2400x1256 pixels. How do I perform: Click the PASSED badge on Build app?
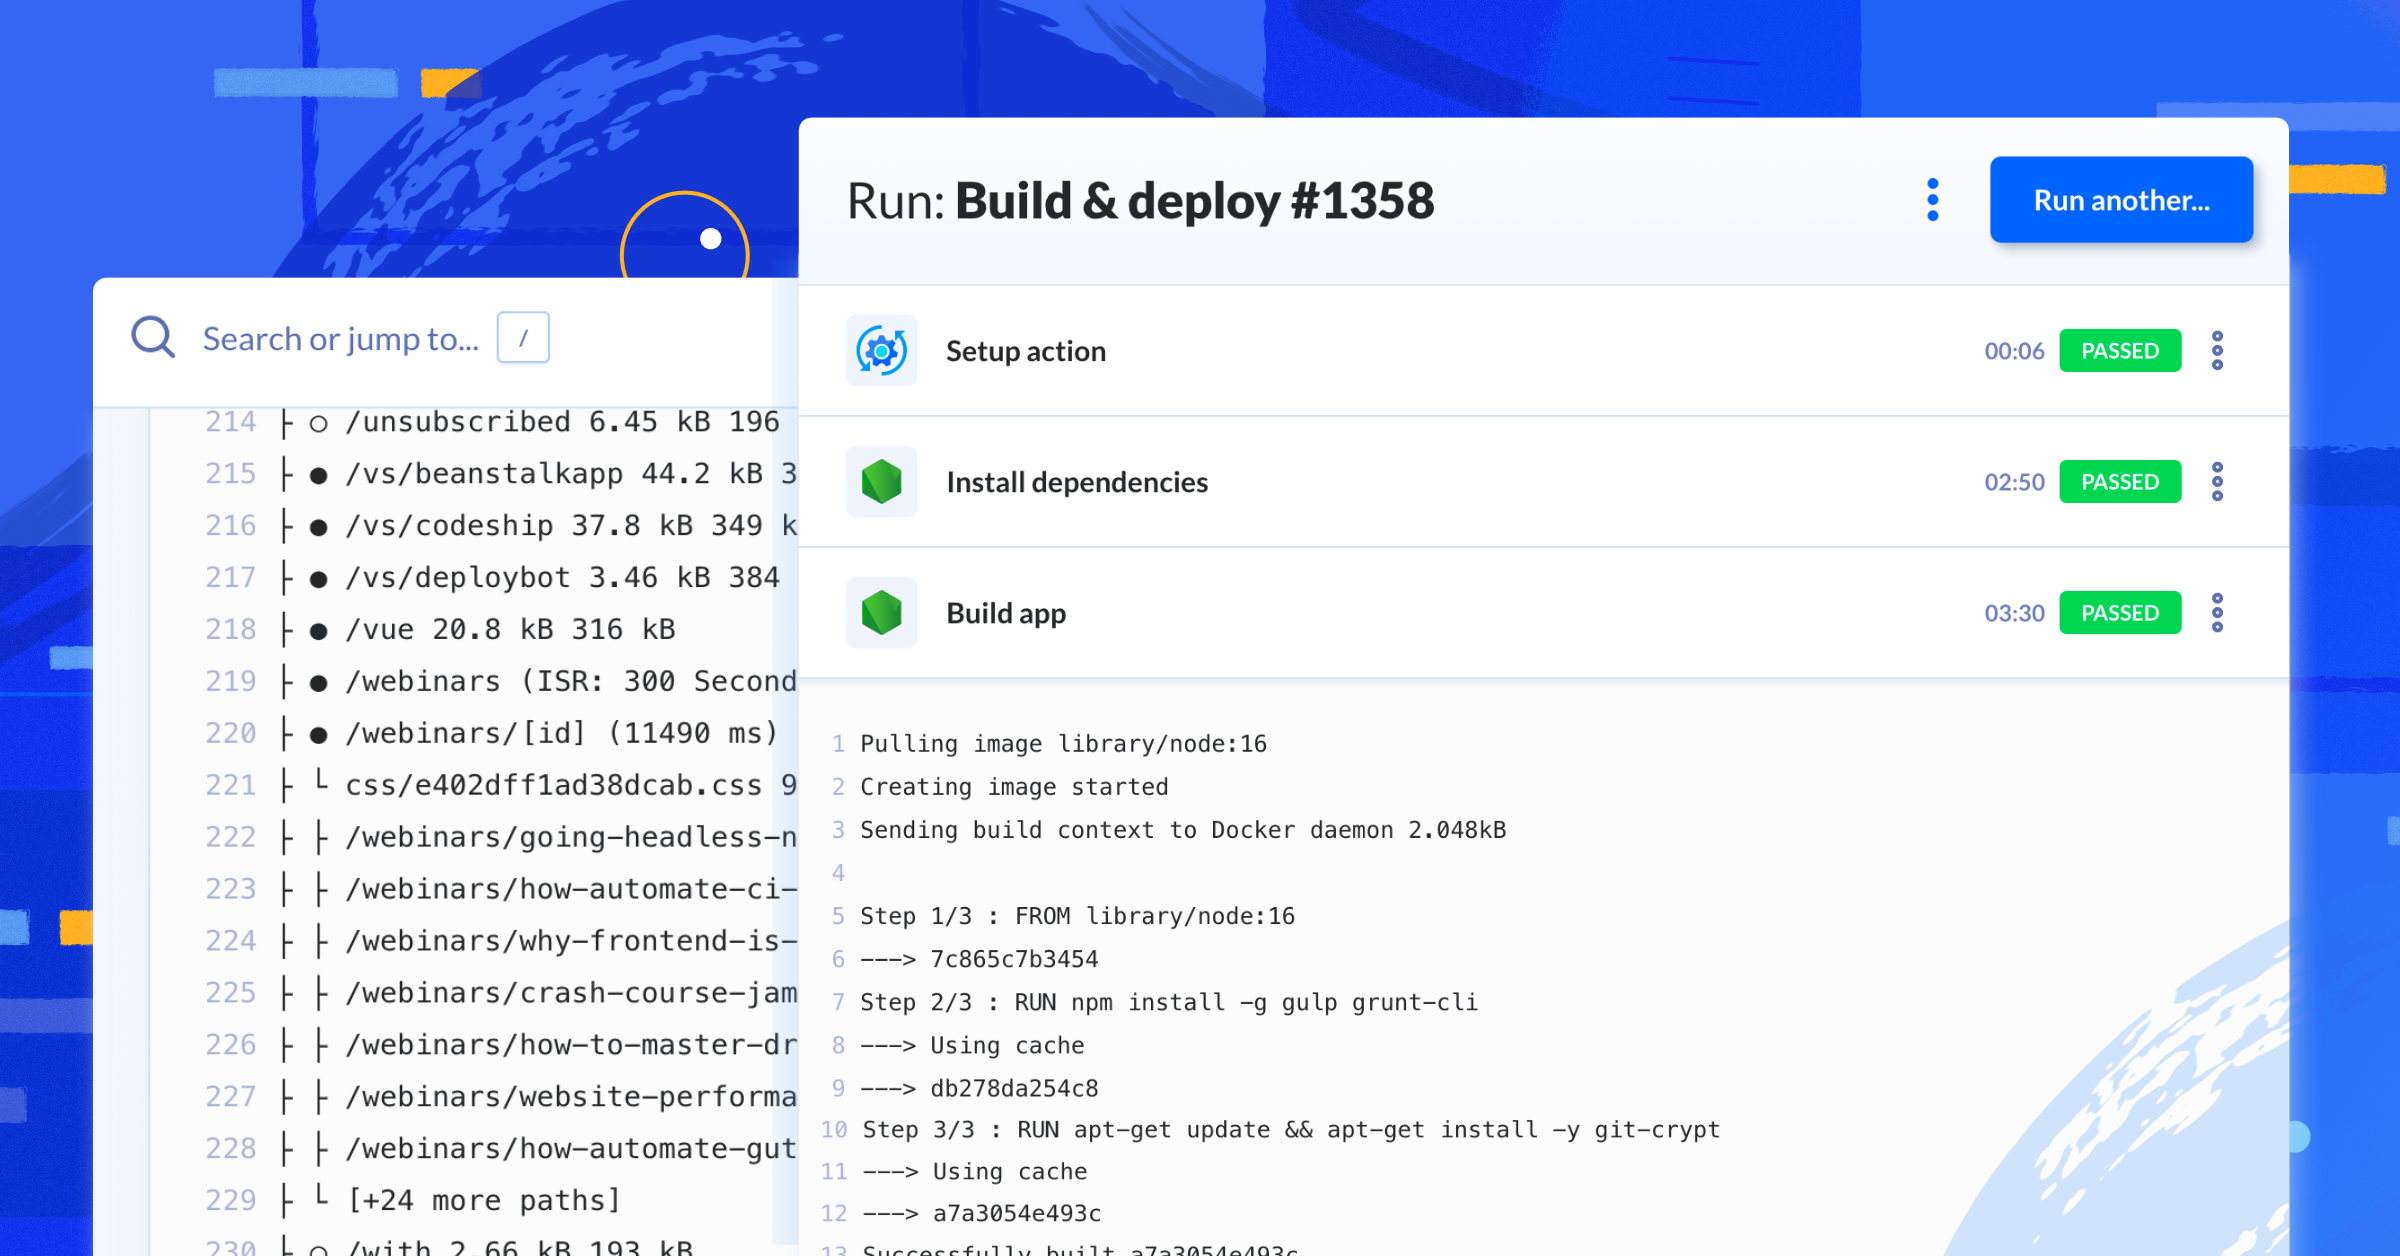(2120, 612)
